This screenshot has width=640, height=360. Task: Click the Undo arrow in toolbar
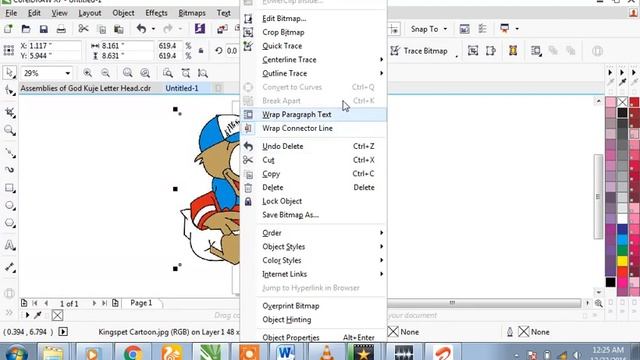click(141, 29)
